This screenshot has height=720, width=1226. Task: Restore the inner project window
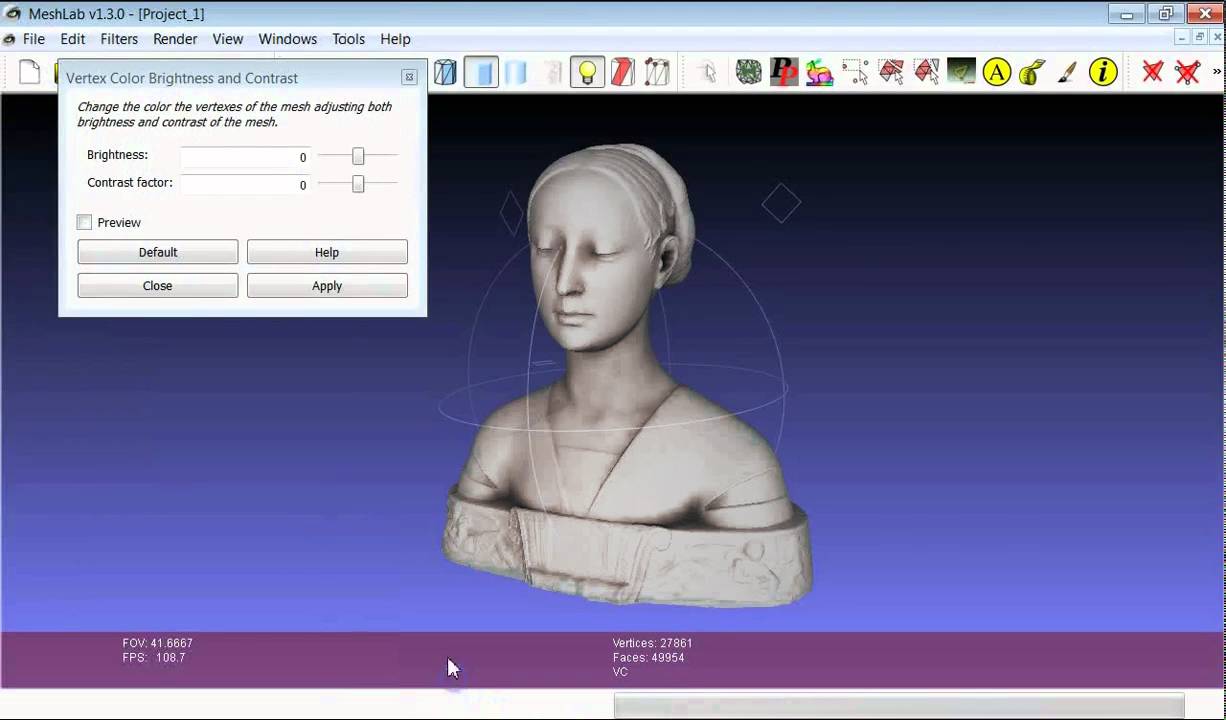click(x=1199, y=37)
